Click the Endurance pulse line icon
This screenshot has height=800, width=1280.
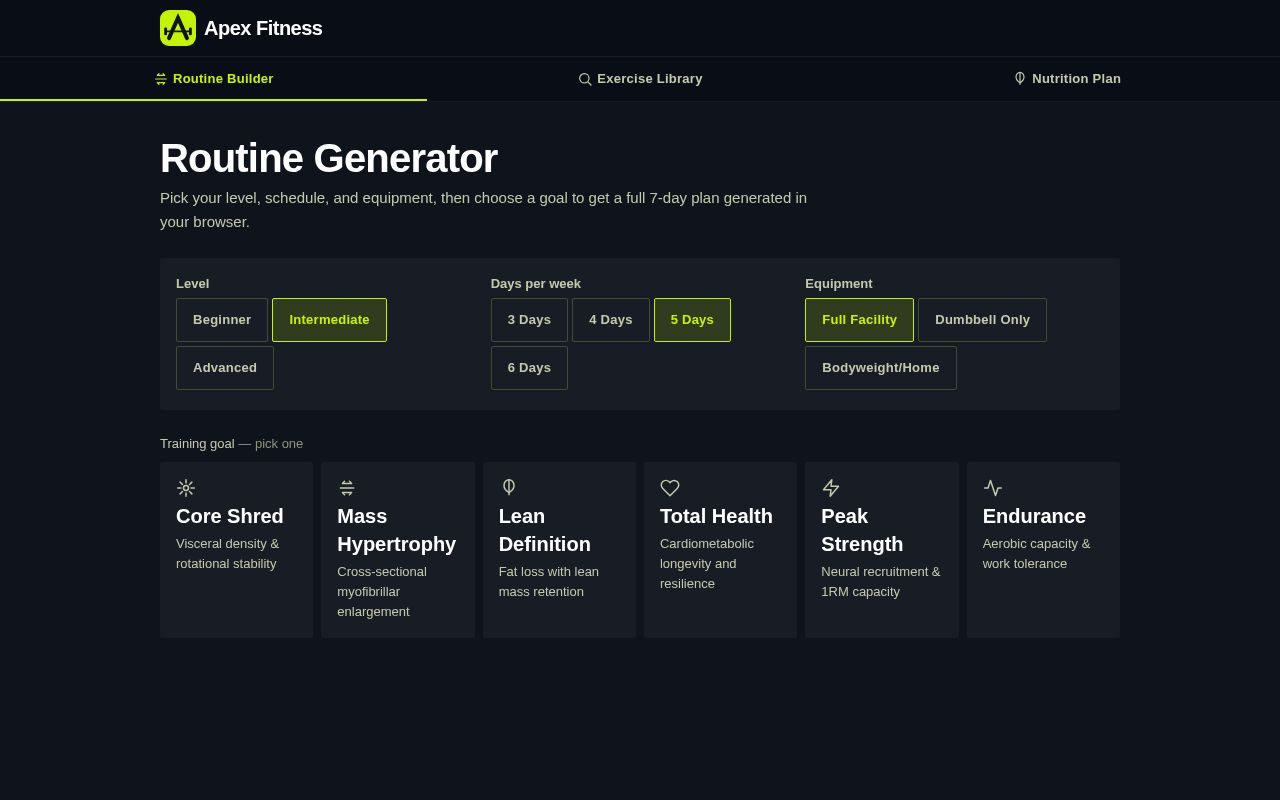(x=993, y=488)
